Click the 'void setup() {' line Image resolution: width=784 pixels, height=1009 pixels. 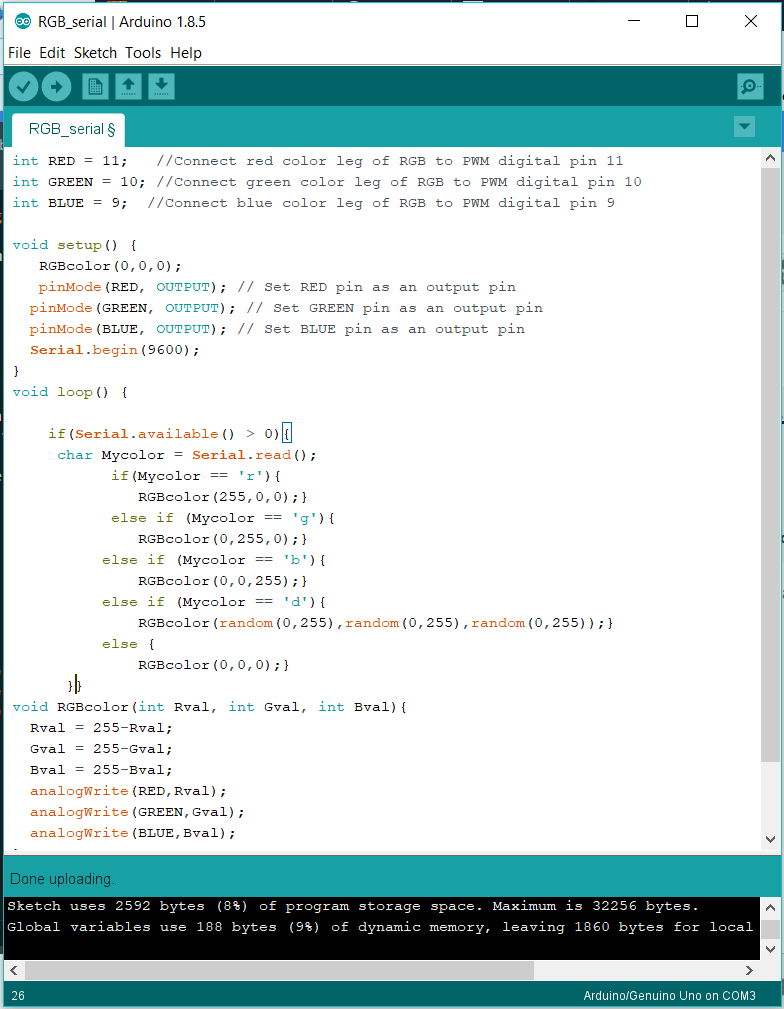point(75,245)
